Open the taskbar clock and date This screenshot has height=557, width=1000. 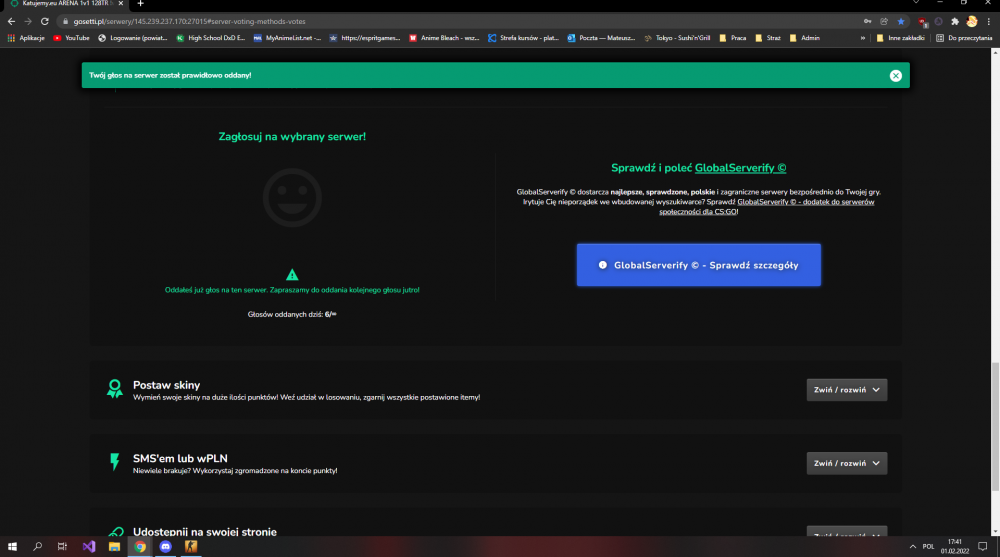point(955,547)
